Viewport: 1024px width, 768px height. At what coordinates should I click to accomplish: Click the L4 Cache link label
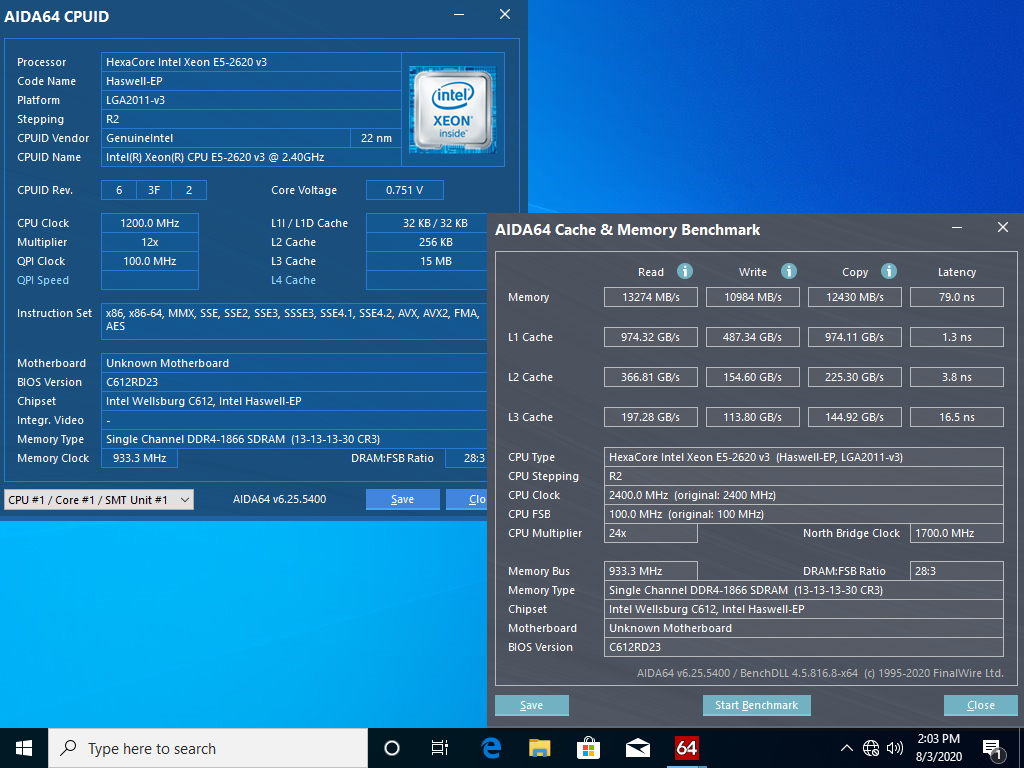point(293,280)
